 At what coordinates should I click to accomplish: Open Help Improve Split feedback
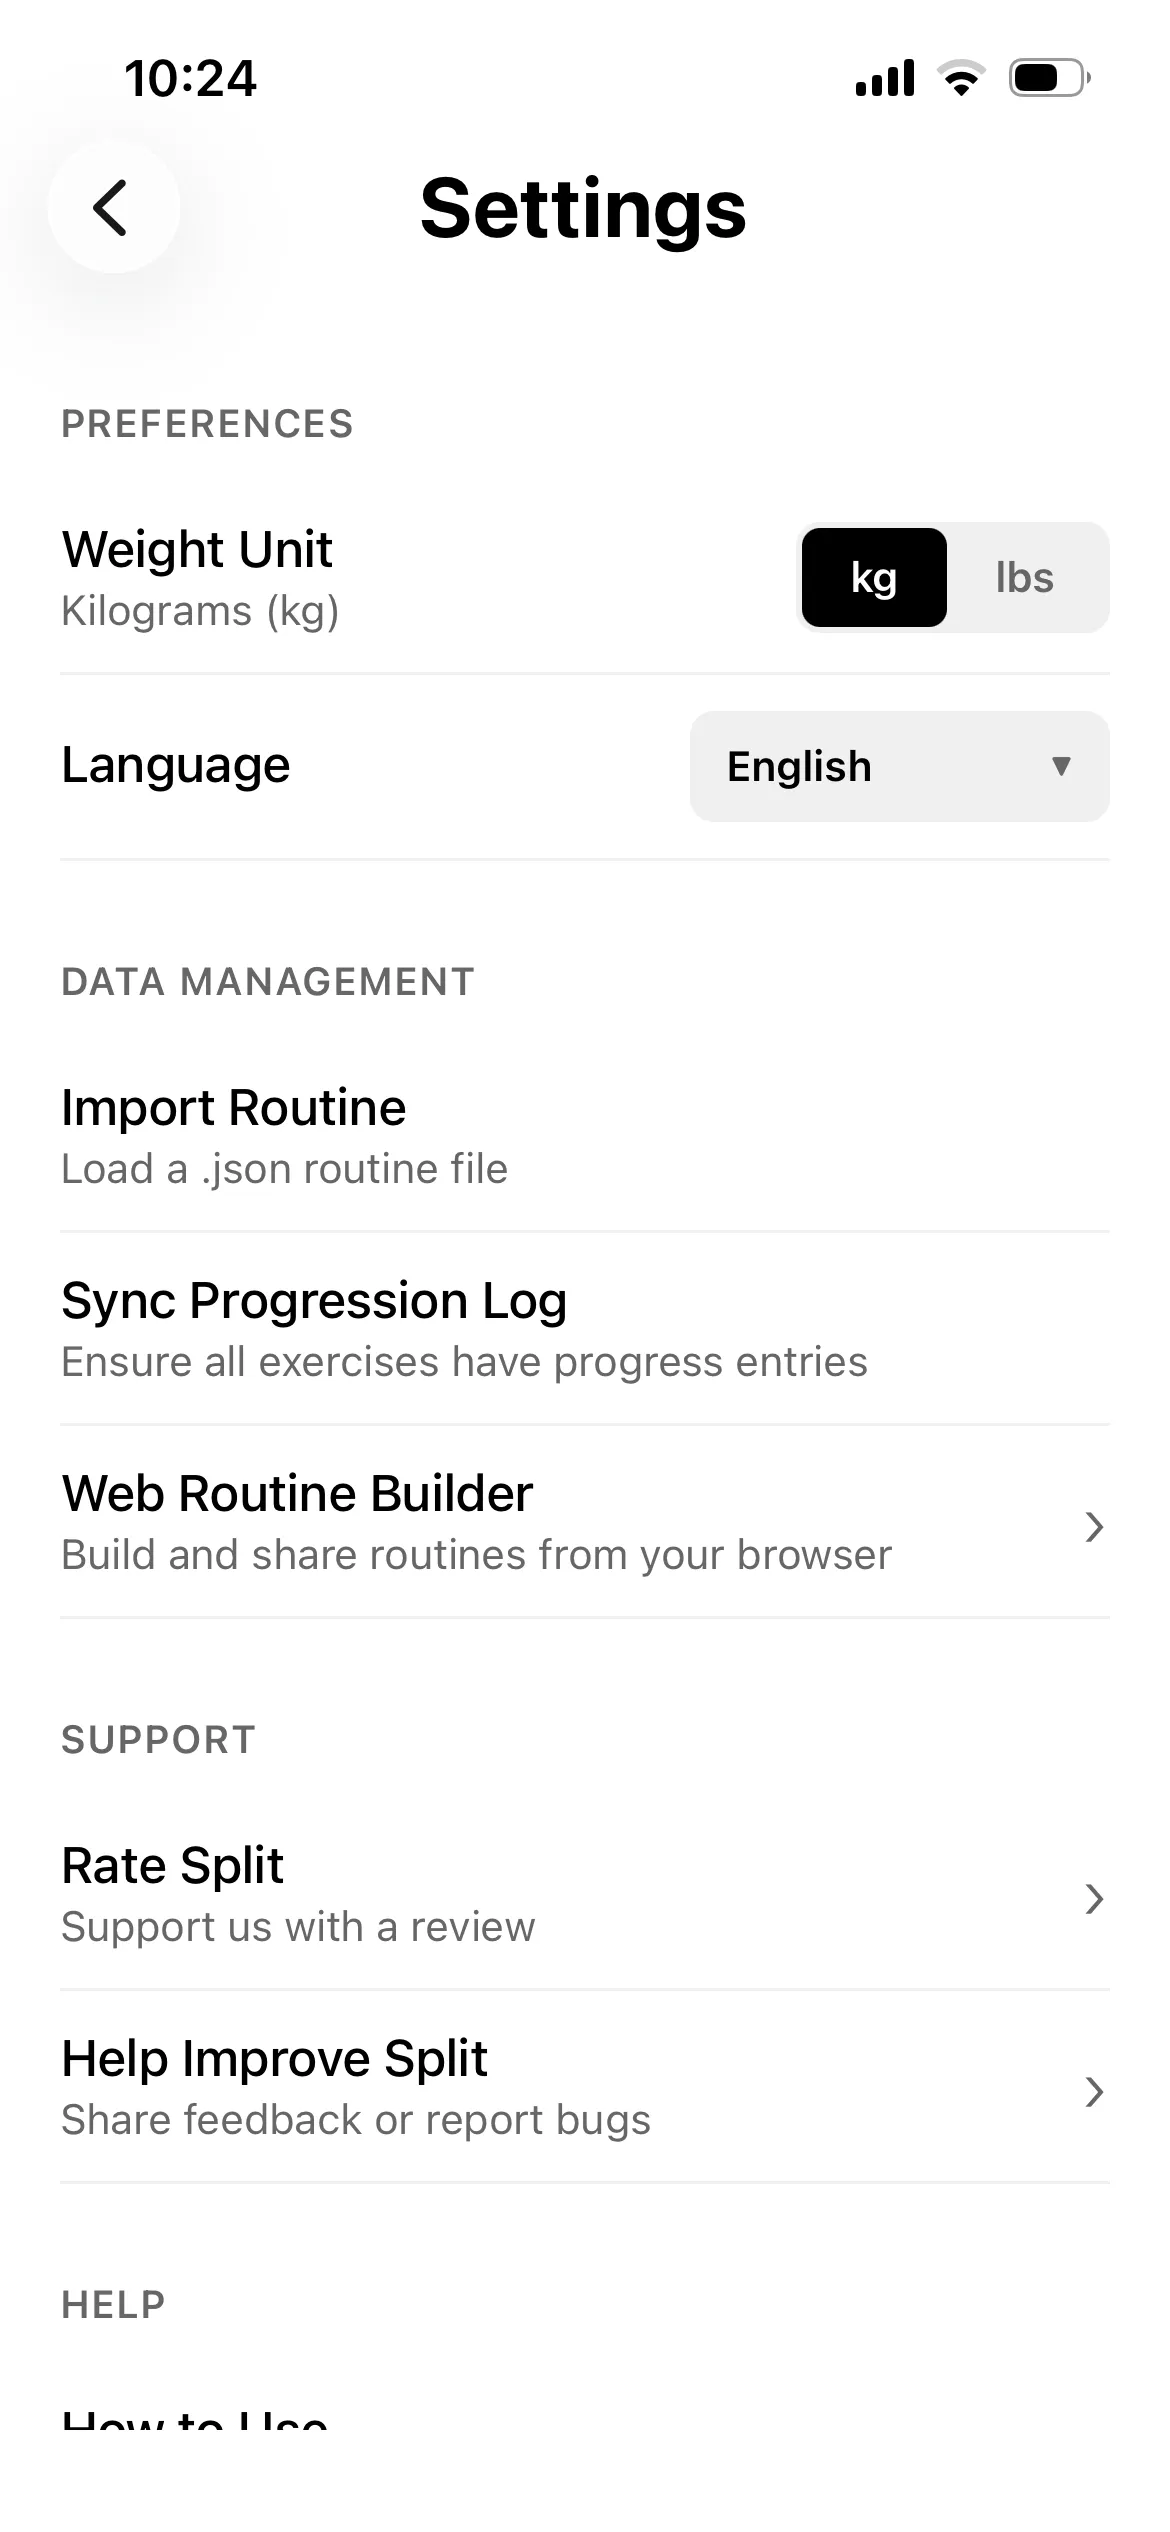(585, 2088)
